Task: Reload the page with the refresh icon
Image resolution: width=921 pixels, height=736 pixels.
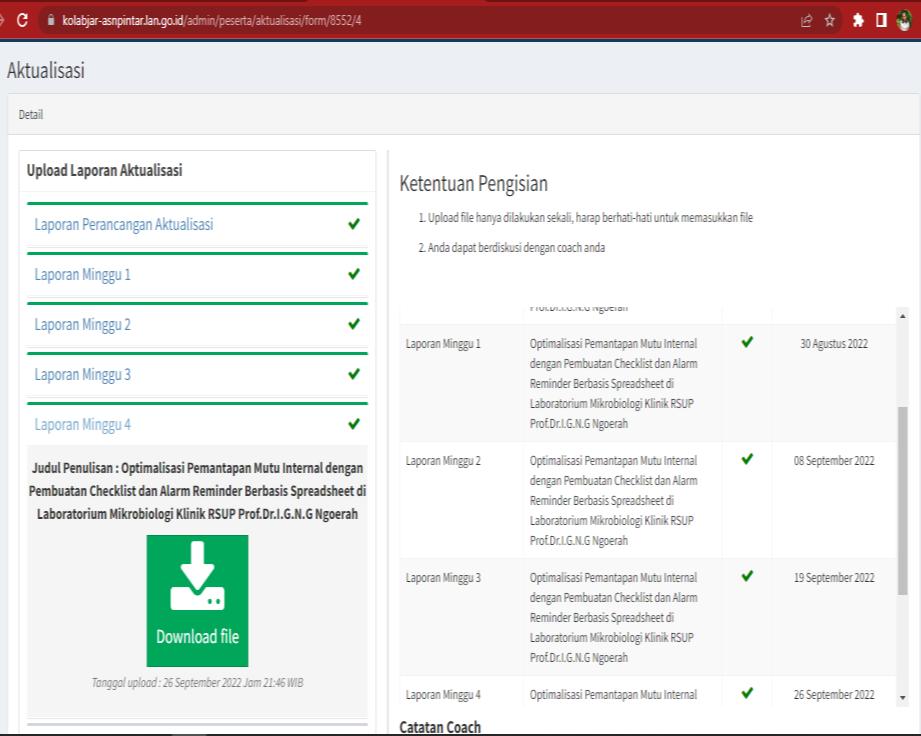Action: [22, 21]
